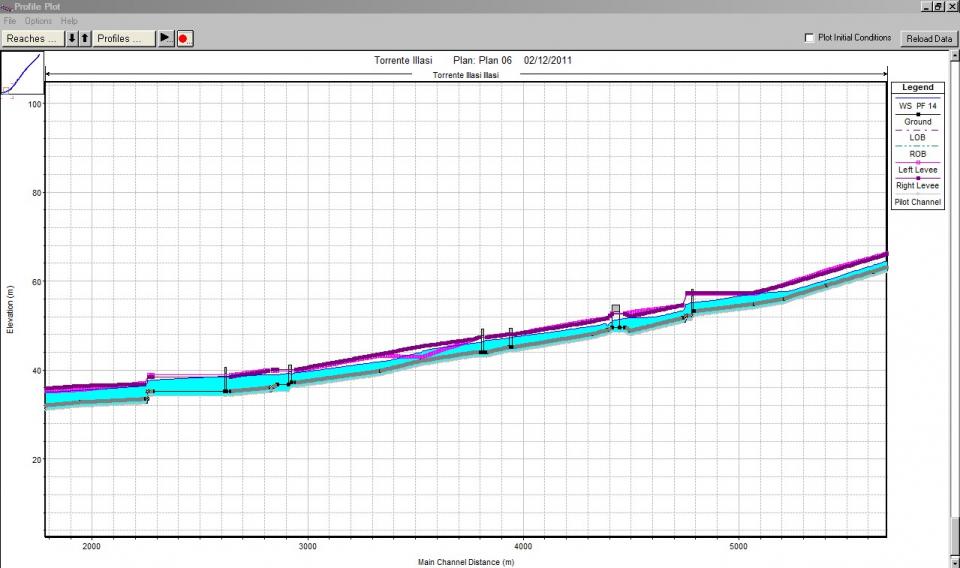The height and width of the screenshot is (568, 960).
Task: Open the Reaches selection list
Action: click(x=32, y=38)
